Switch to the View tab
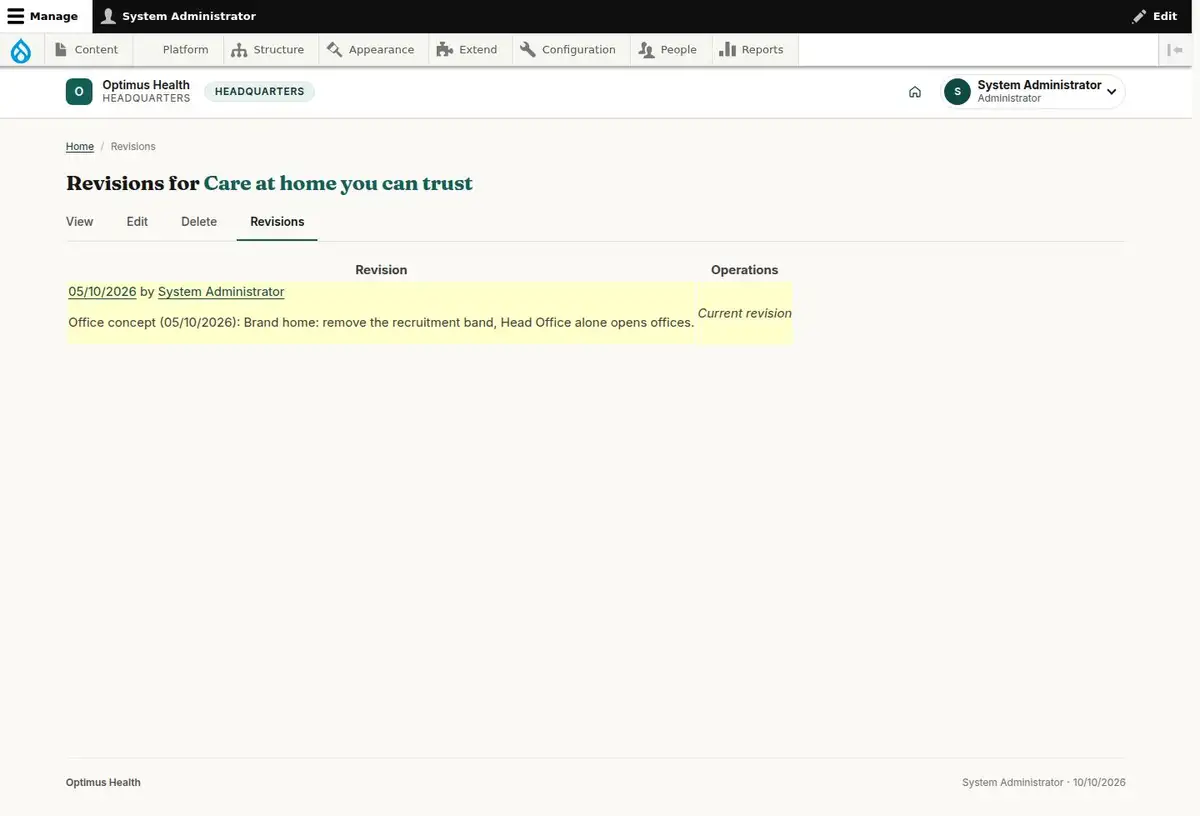1200x816 pixels. (x=80, y=222)
